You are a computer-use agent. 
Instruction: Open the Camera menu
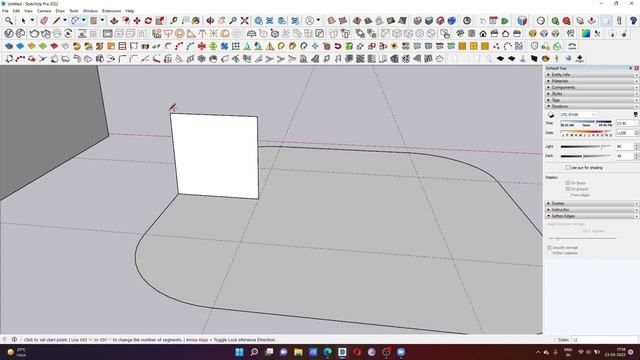(44, 11)
